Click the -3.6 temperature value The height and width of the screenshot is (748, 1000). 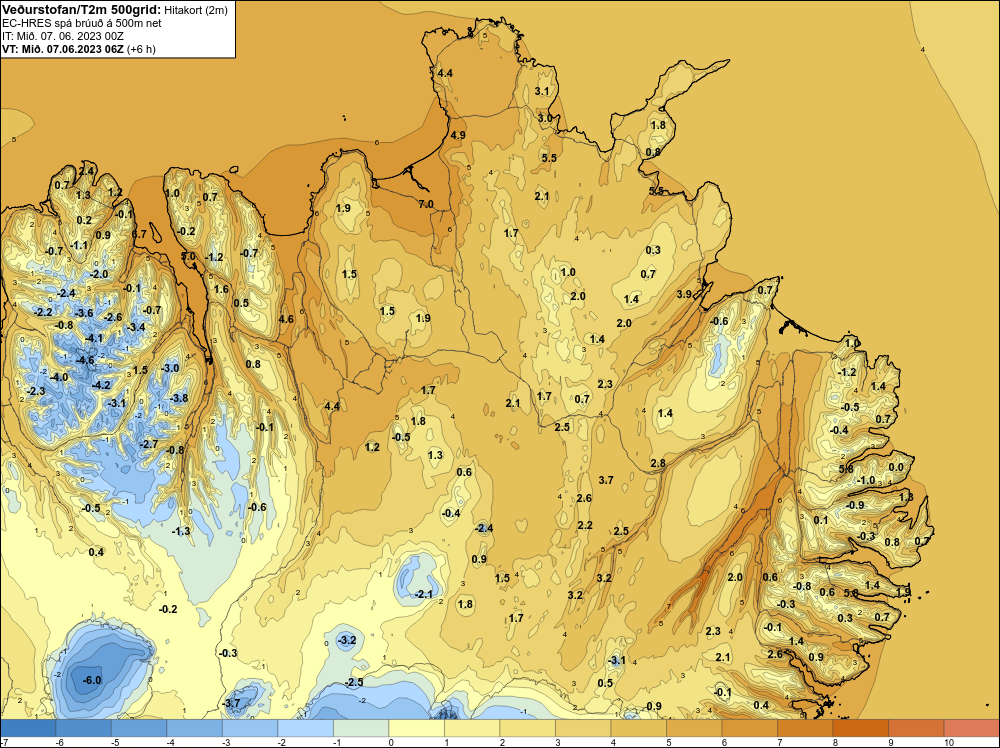click(x=84, y=313)
